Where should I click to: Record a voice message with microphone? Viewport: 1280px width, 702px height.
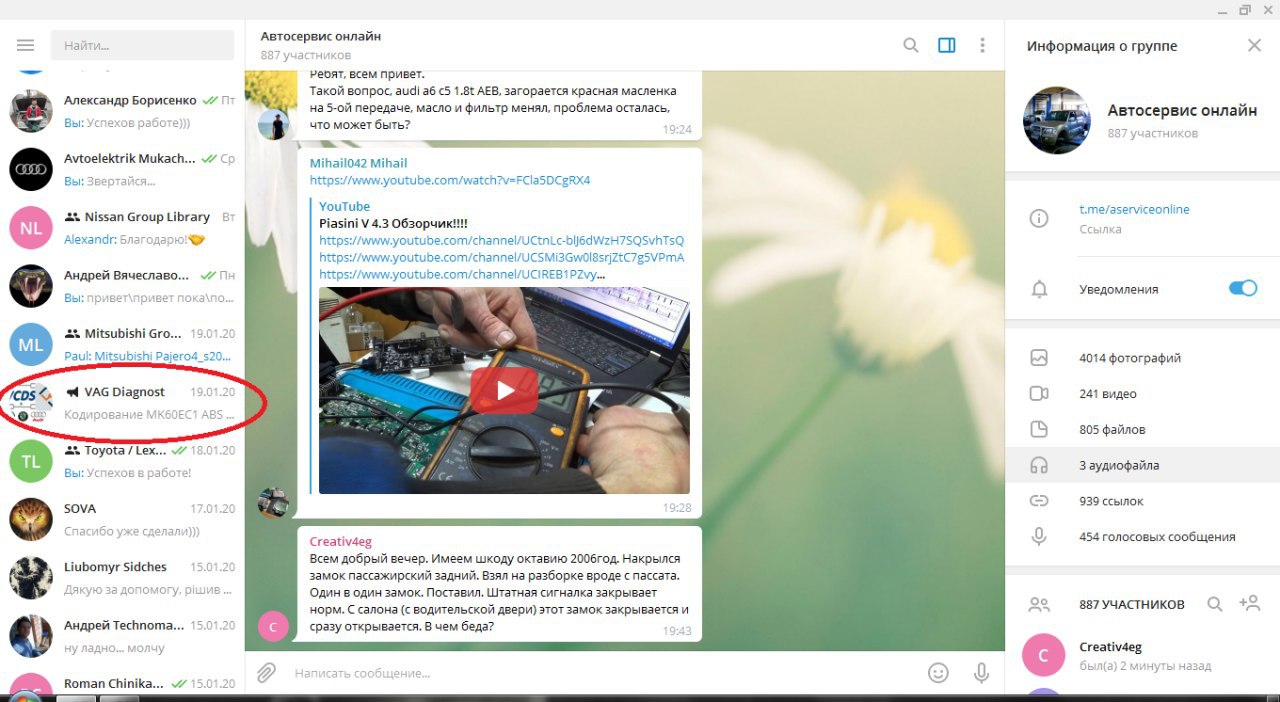(x=982, y=673)
